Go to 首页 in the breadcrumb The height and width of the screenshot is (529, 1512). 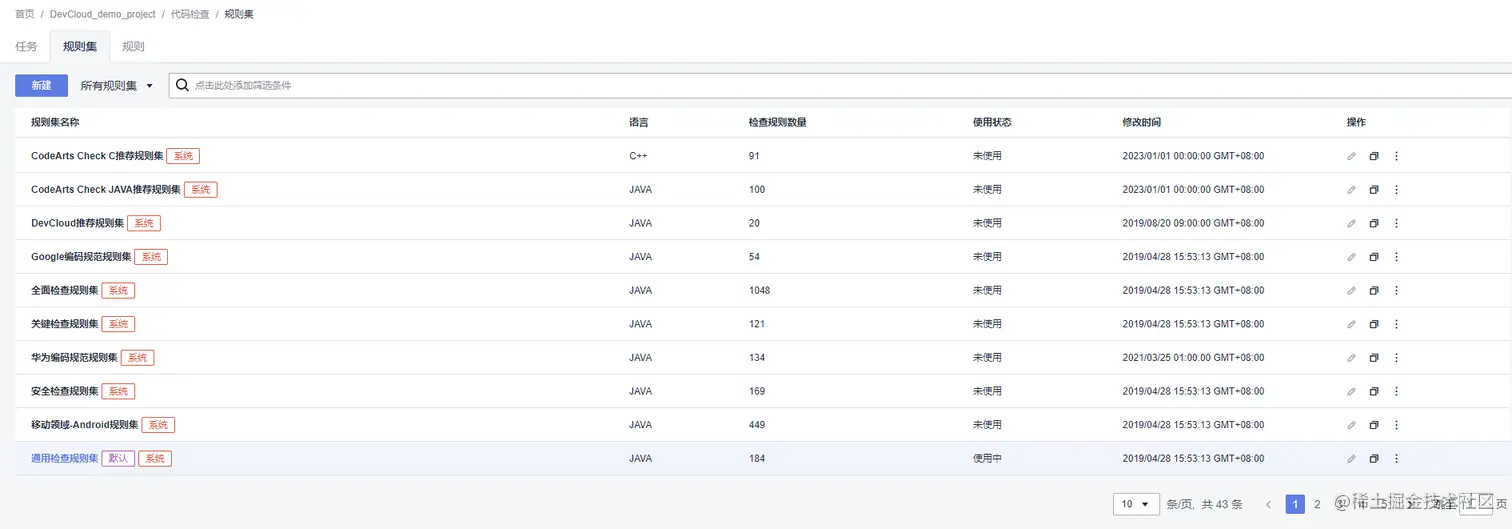pyautogui.click(x=25, y=14)
